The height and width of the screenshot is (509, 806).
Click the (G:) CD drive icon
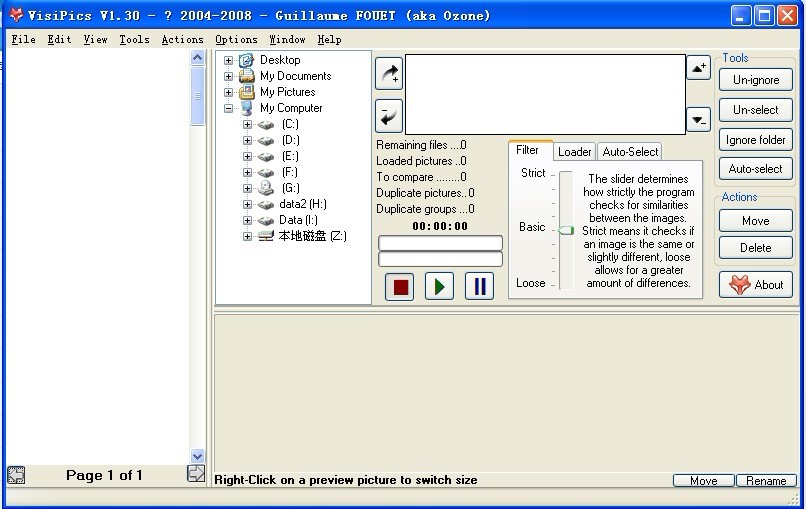point(266,188)
